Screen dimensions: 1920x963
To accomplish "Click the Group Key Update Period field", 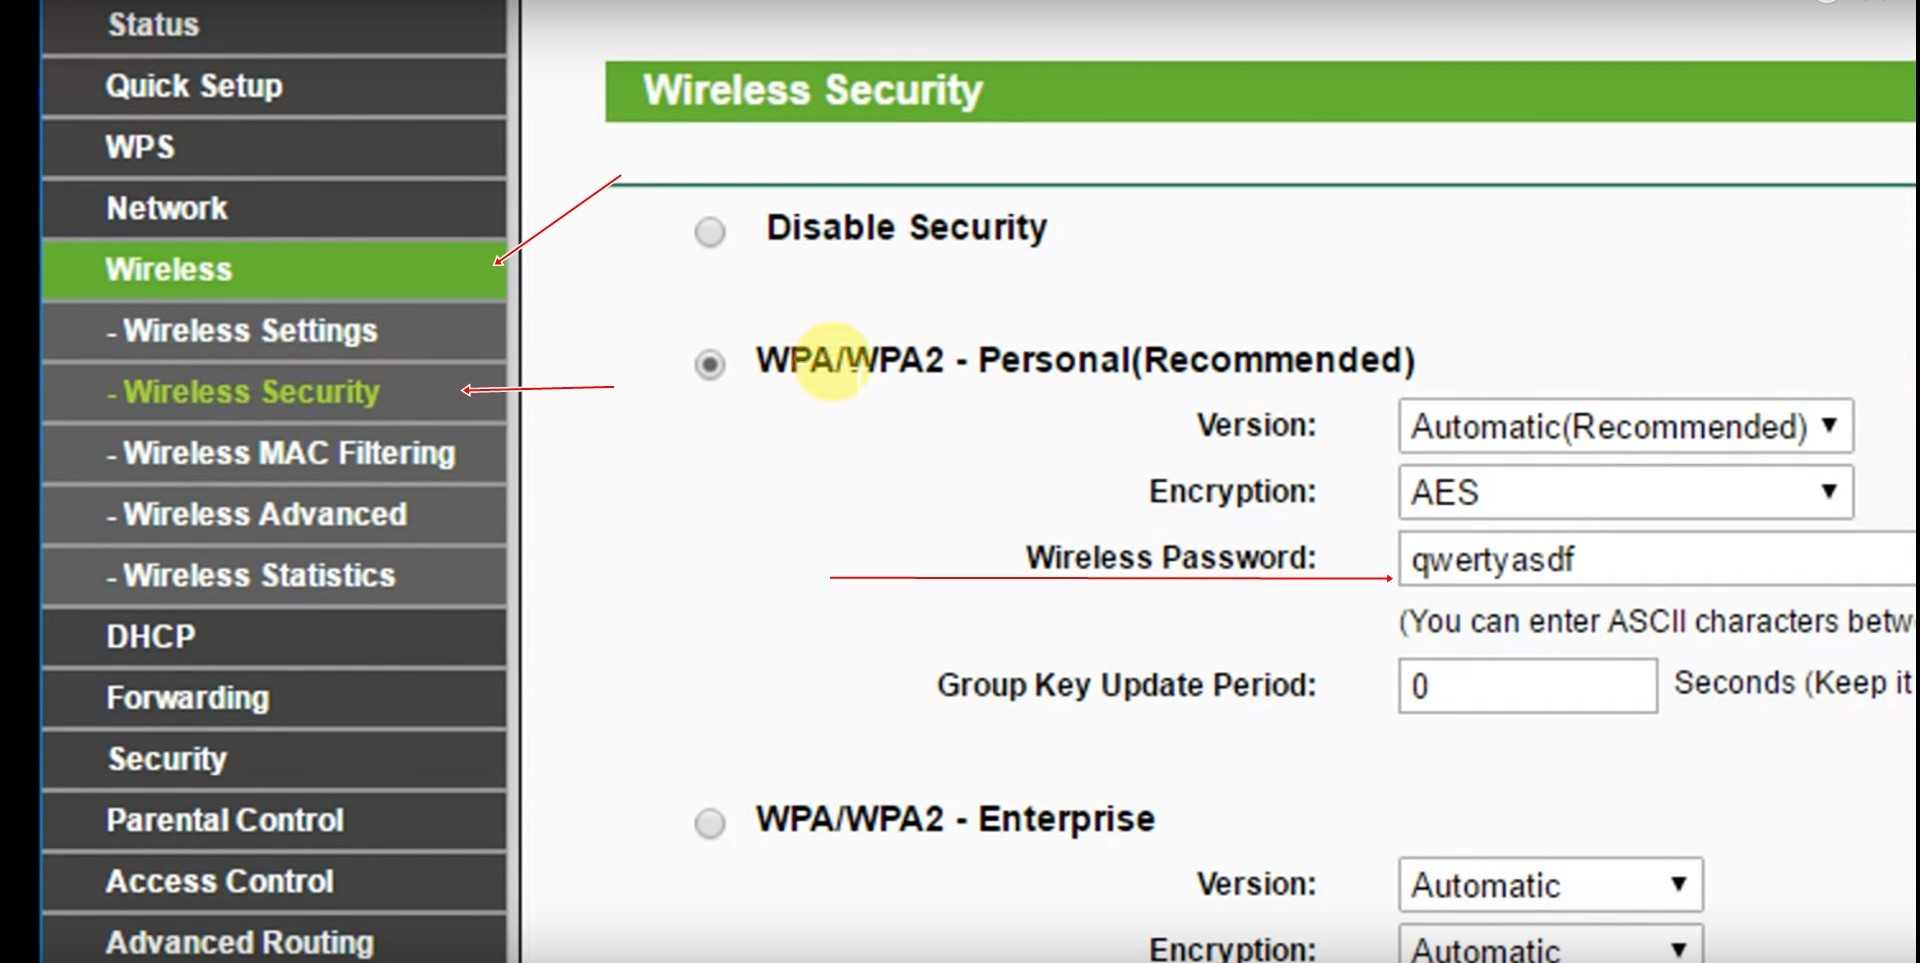I will click(x=1527, y=686).
